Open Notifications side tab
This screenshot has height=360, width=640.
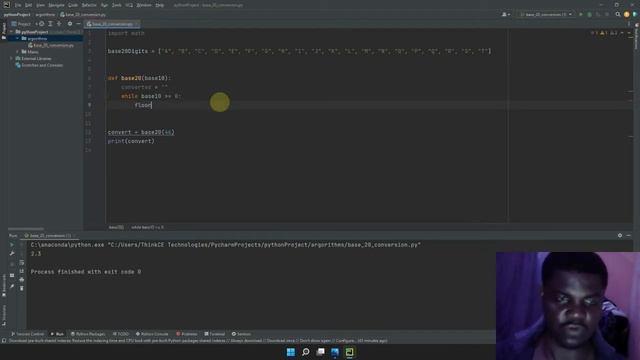click(x=637, y=37)
